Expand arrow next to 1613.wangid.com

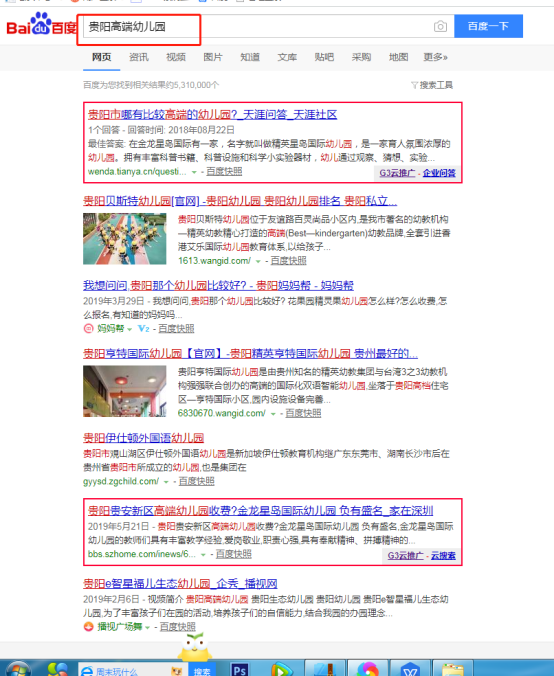258,261
